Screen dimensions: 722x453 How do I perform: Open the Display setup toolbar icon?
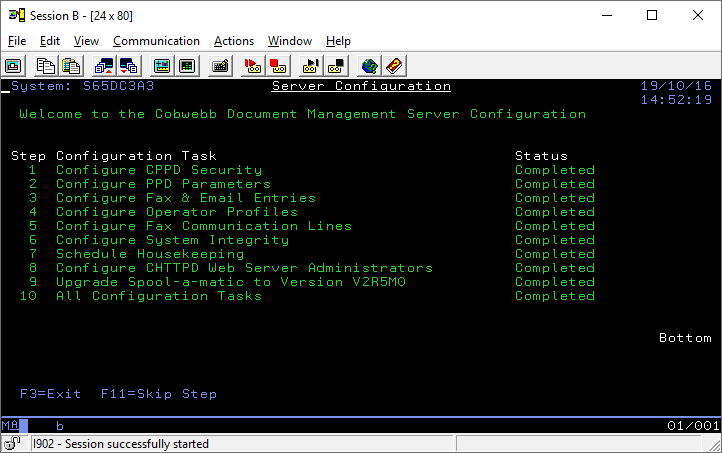162,66
